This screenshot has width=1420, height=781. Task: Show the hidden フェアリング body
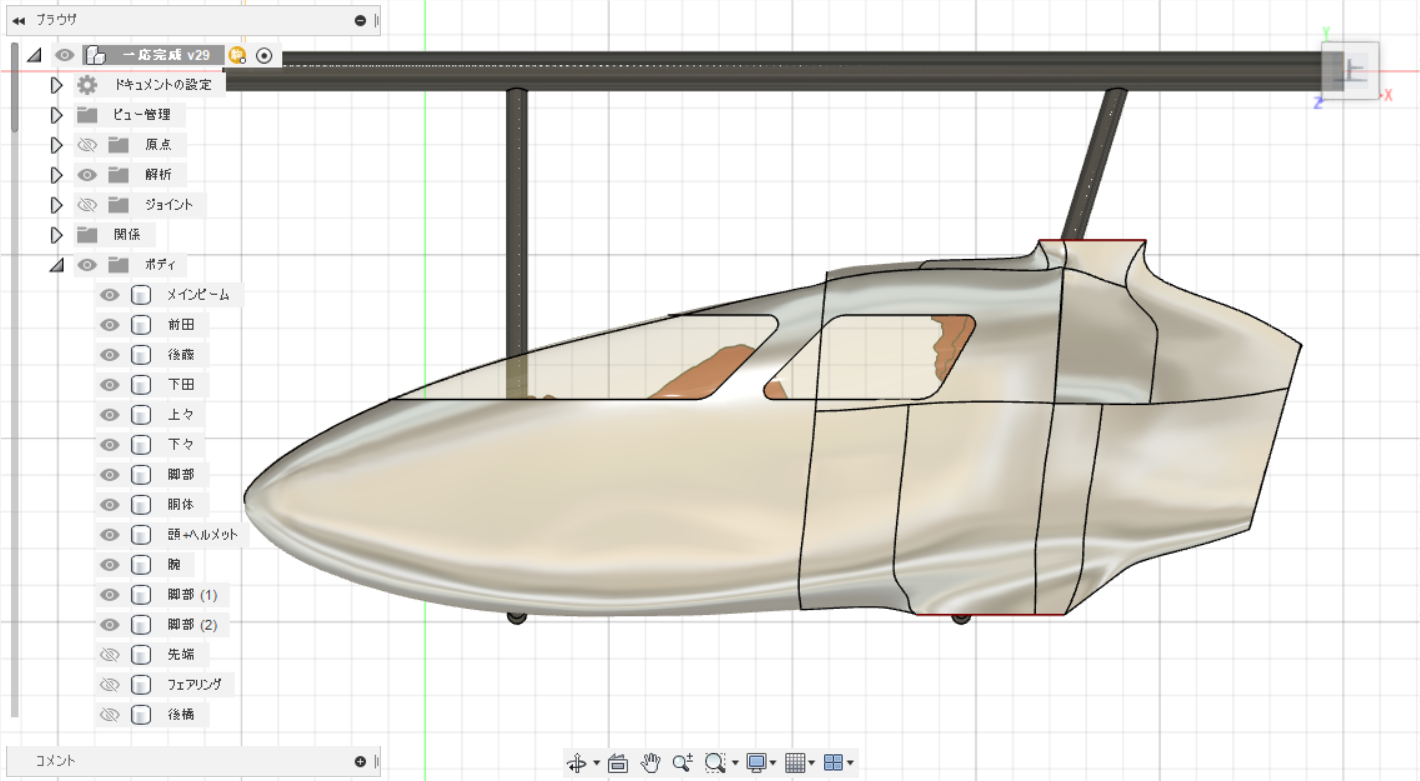coord(110,685)
